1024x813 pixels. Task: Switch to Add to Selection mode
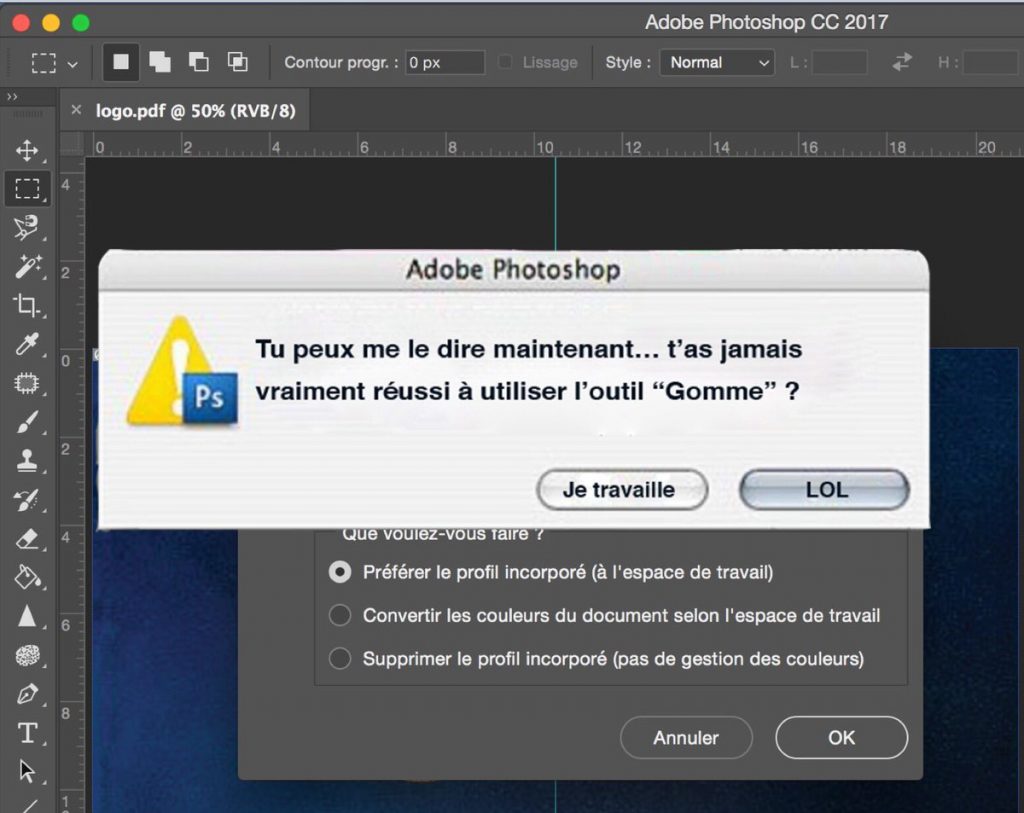160,62
